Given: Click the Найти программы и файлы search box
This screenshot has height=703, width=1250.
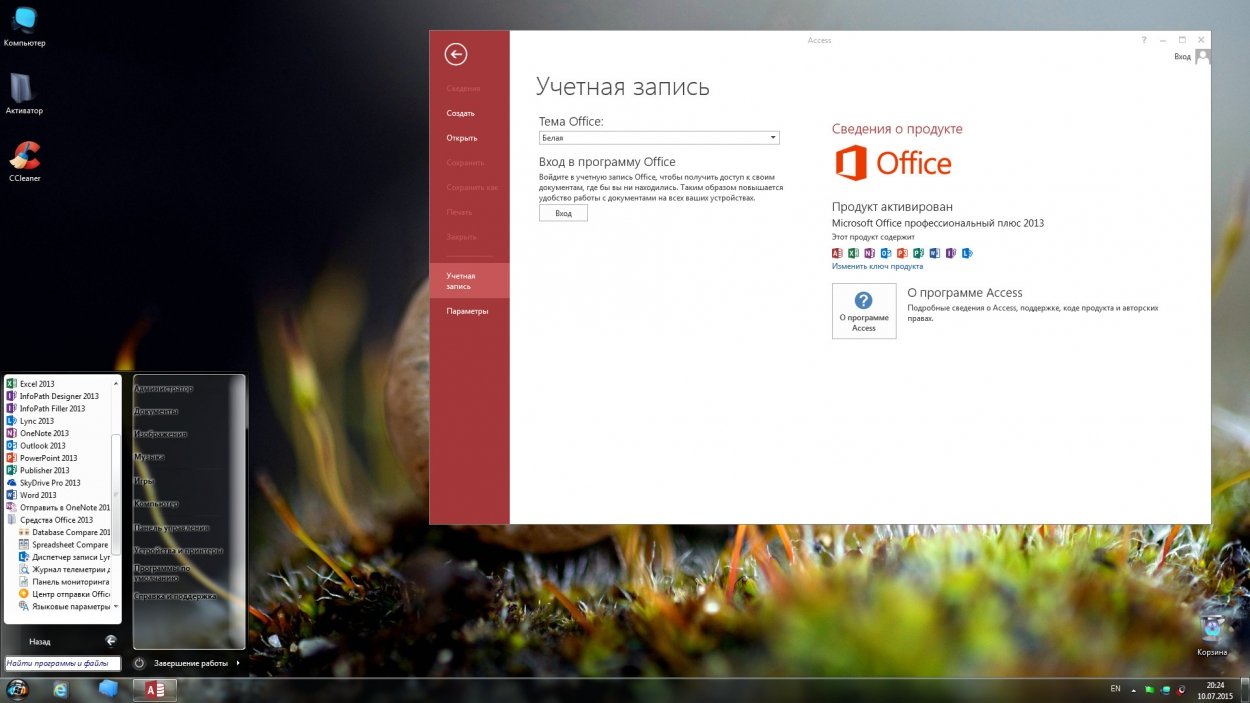Looking at the screenshot, I should pos(62,663).
